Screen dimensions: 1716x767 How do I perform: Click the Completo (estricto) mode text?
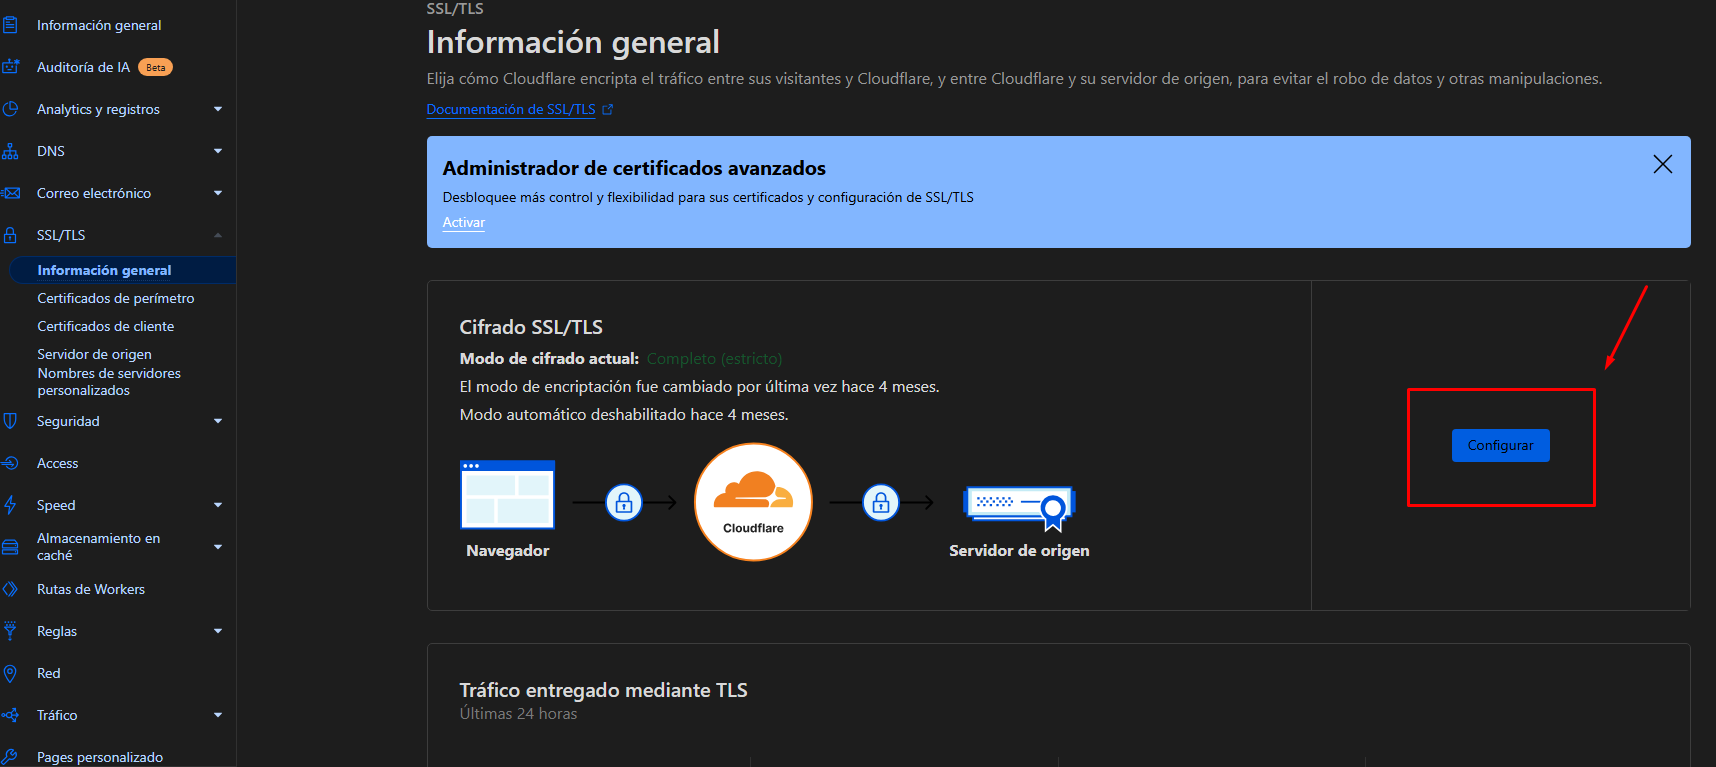pyautogui.click(x=714, y=358)
